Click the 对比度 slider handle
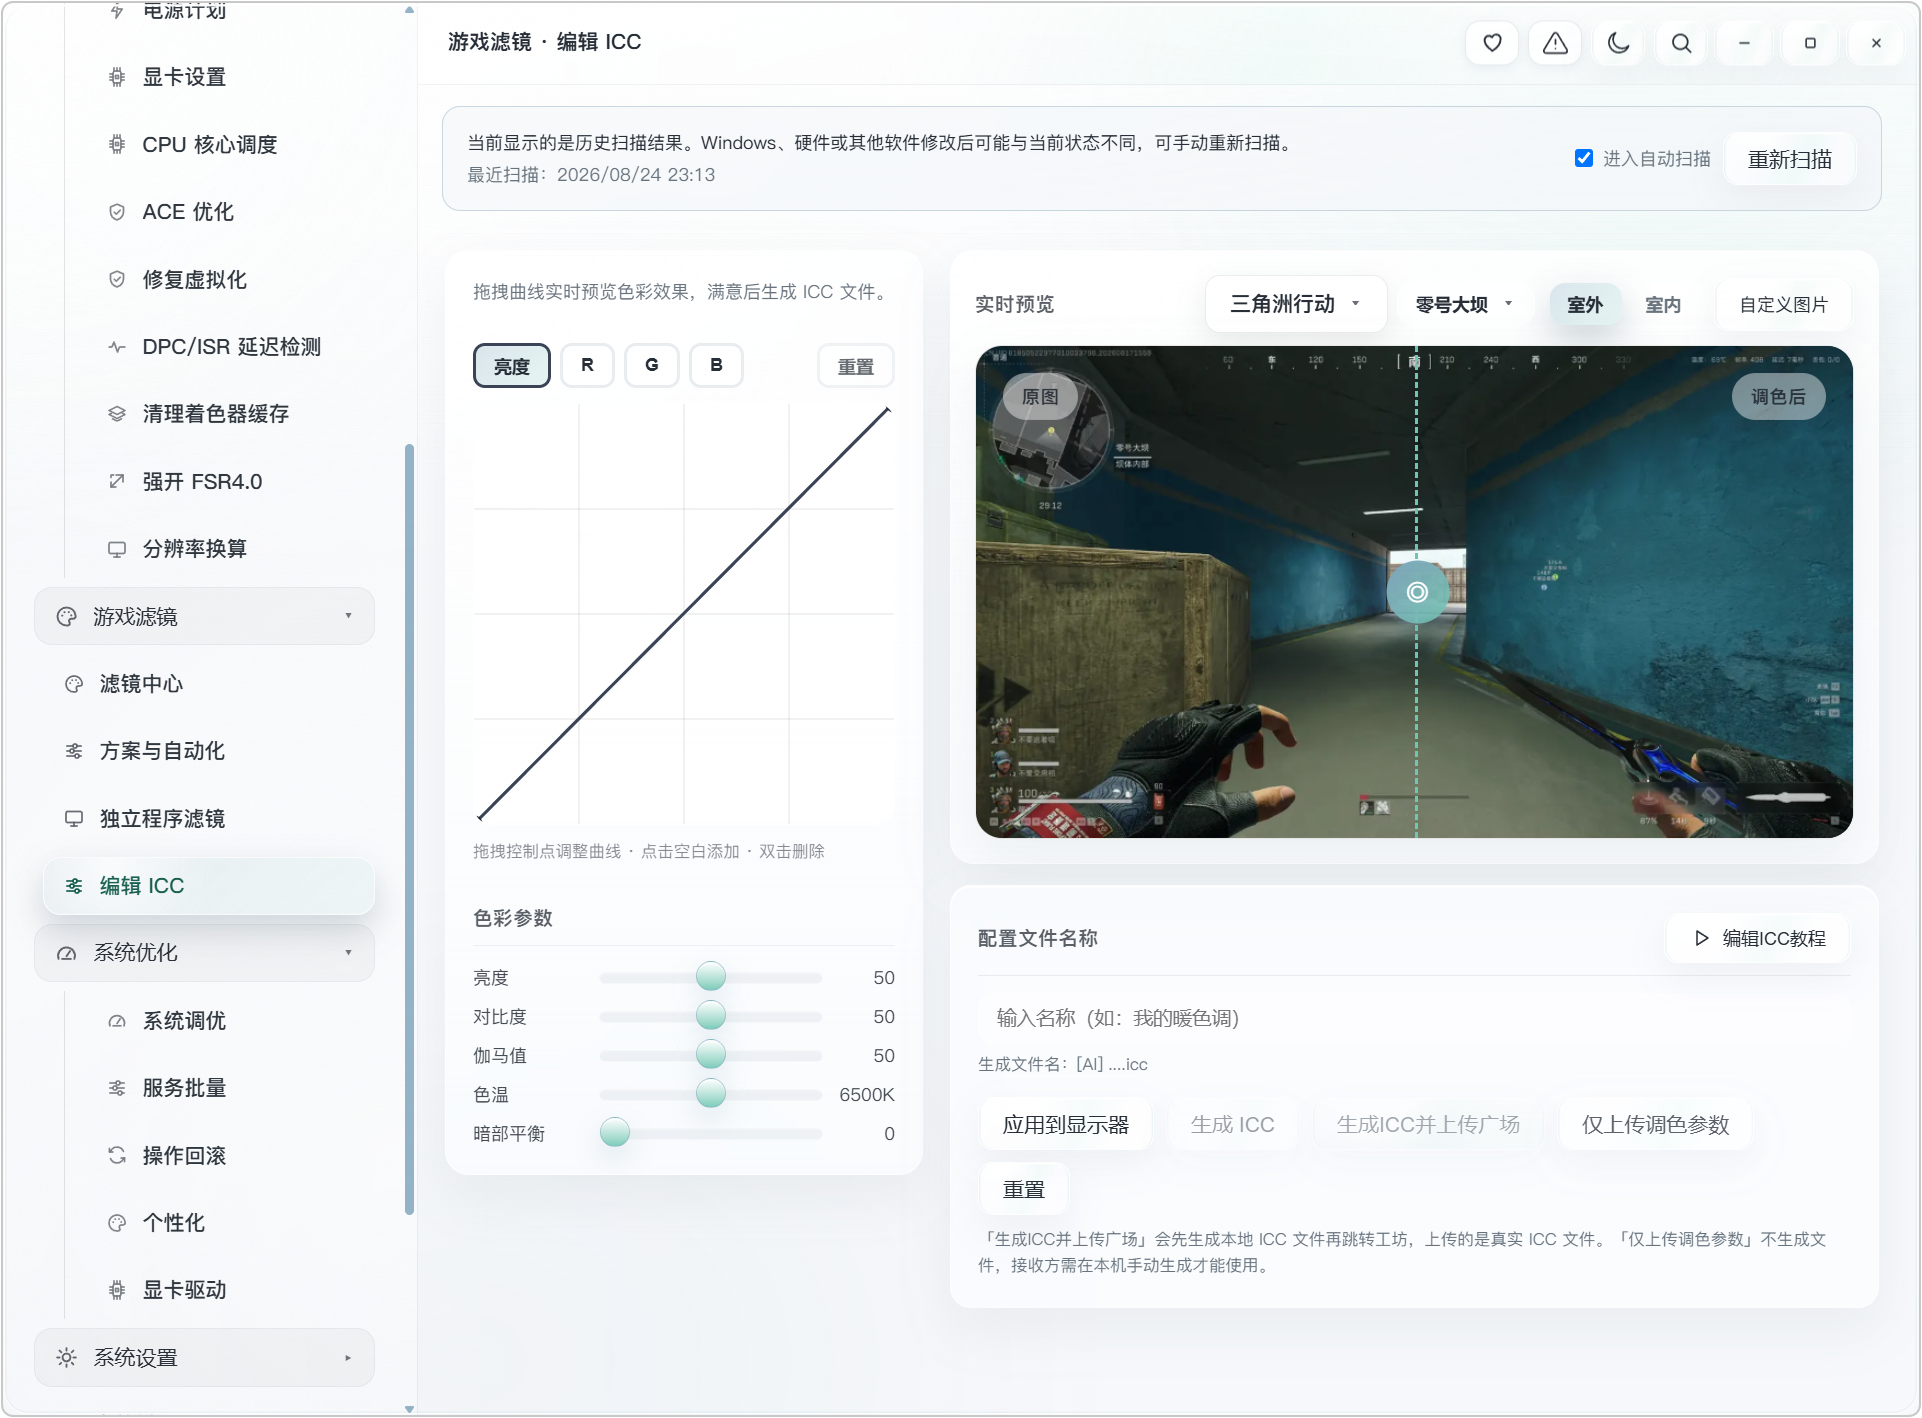Screen dimensions: 1922x1418 click(711, 1015)
